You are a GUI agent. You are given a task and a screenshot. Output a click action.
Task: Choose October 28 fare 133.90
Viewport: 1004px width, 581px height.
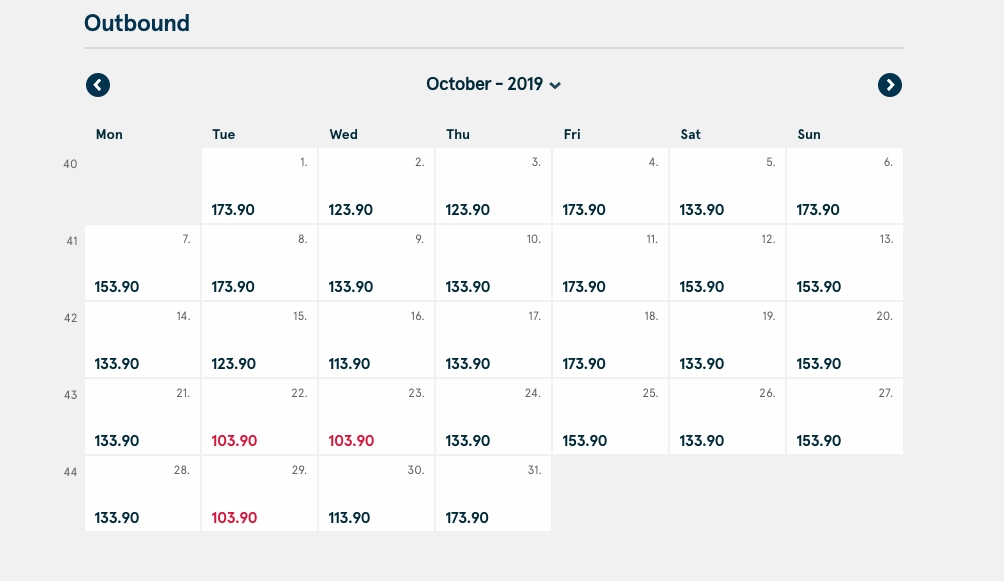tap(143, 493)
